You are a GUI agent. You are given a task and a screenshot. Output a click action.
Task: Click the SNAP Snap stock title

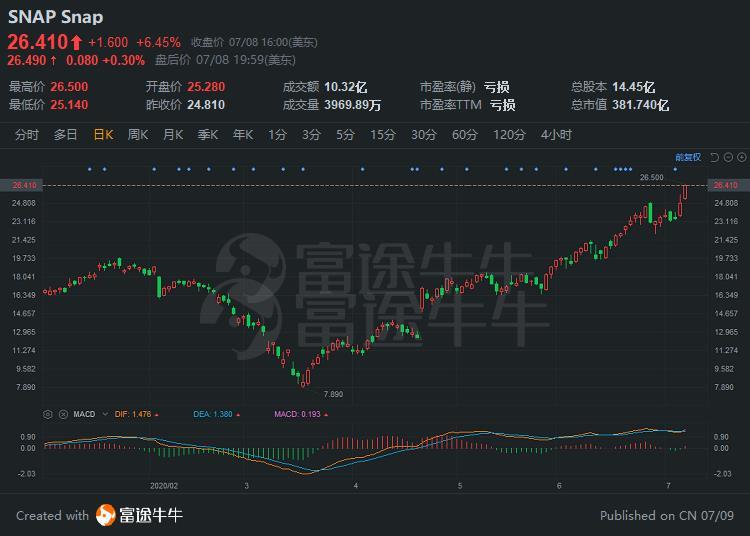click(55, 17)
